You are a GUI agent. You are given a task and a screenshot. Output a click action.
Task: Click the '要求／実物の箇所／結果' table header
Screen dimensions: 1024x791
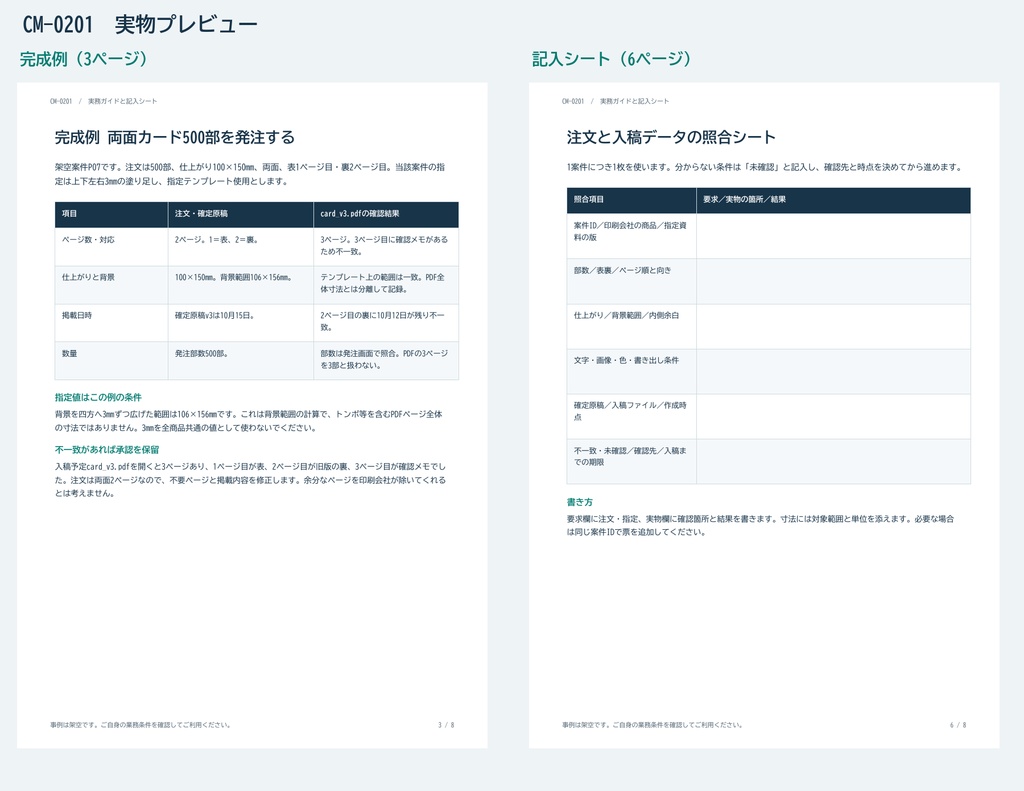[x=833, y=200]
